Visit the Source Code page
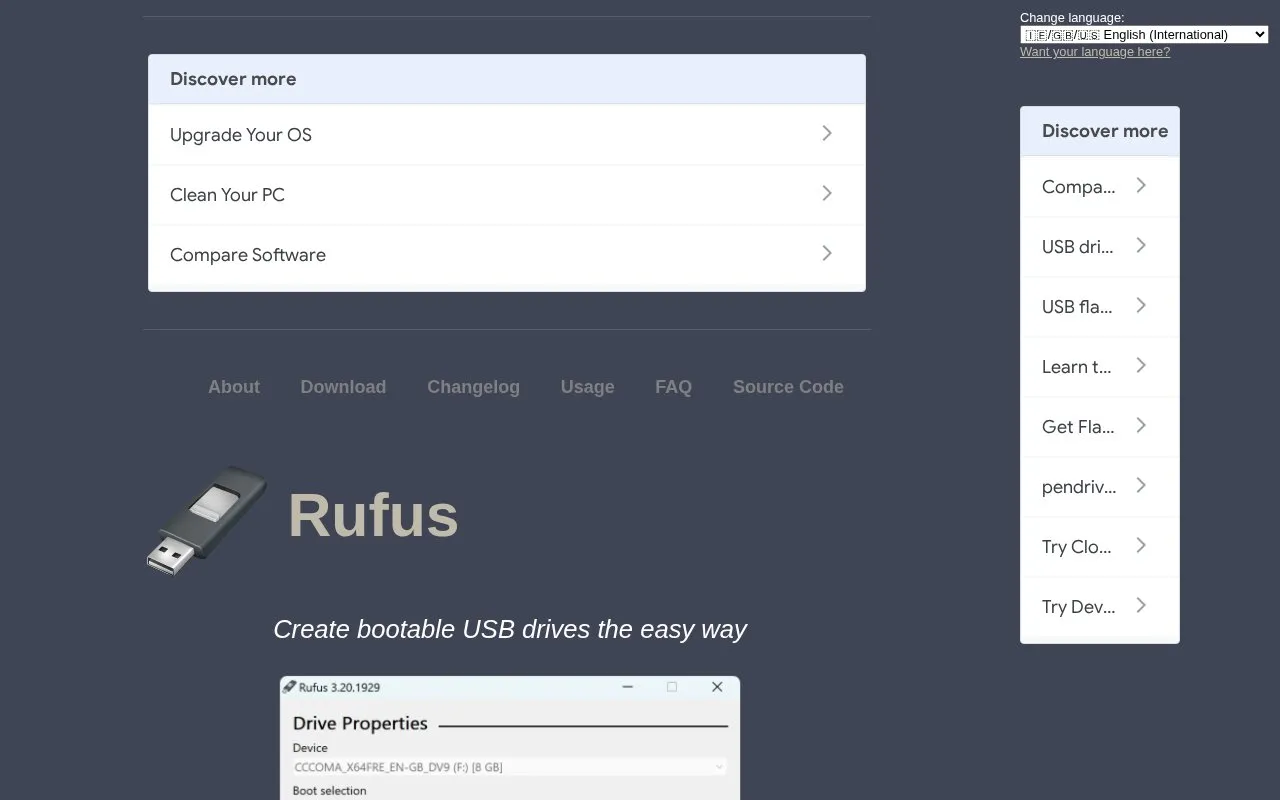 click(788, 387)
